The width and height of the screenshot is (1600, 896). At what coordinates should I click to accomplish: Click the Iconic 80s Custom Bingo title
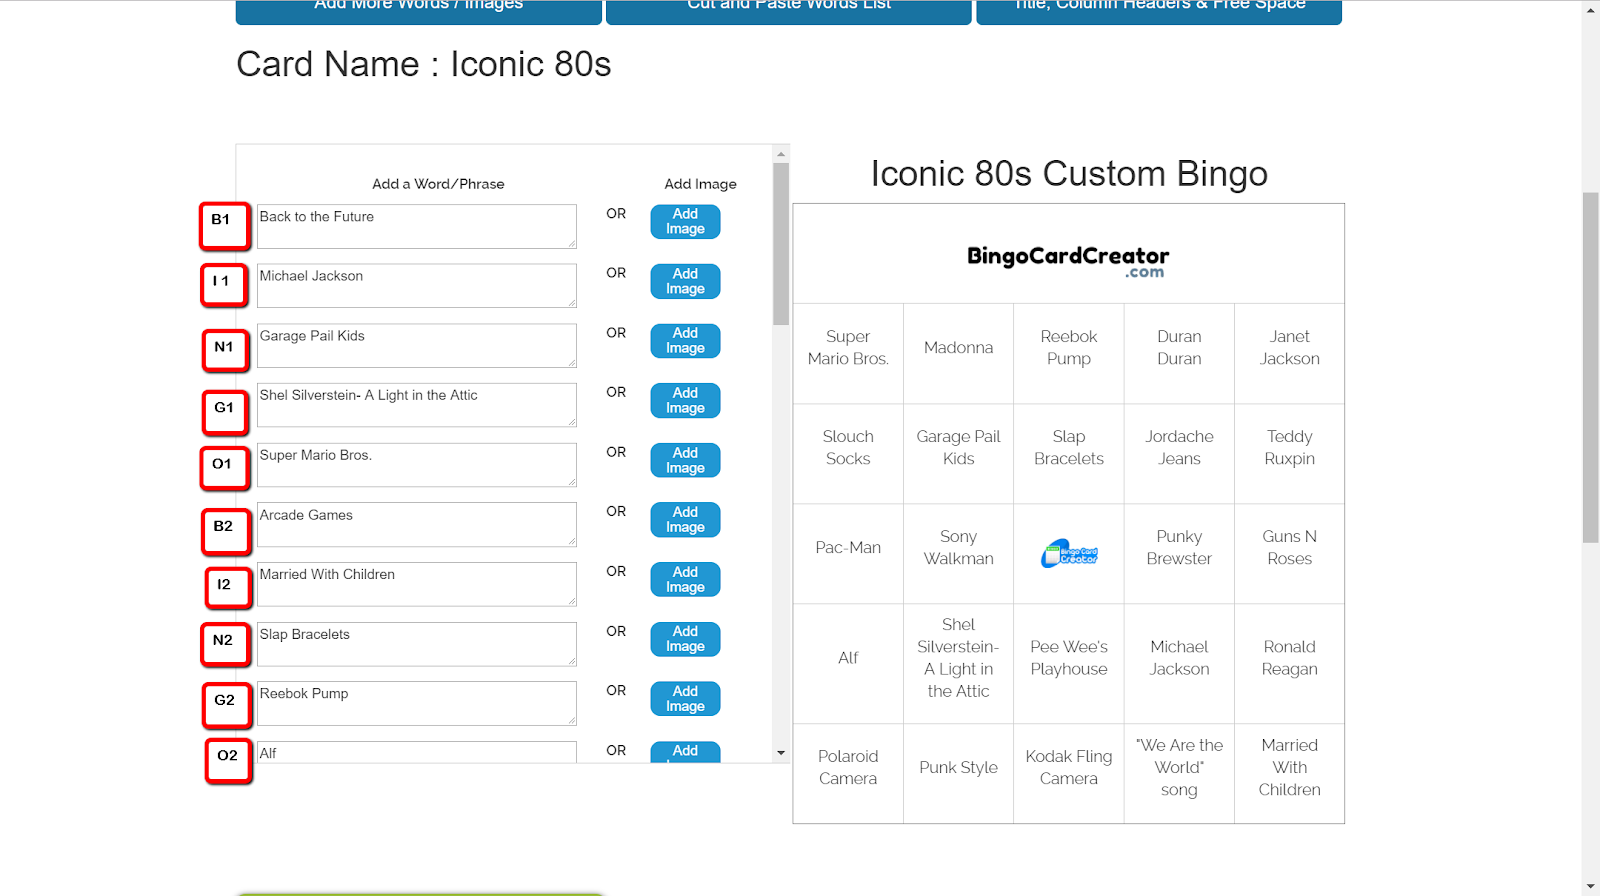pos(1069,174)
